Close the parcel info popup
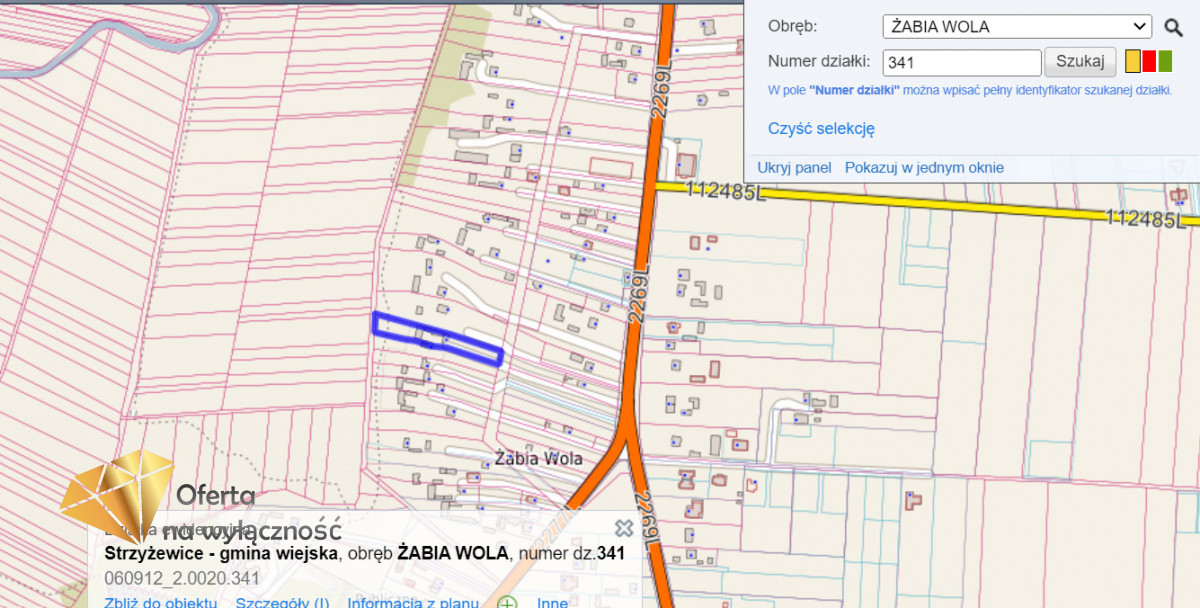Viewport: 1200px width, 608px height. tap(624, 529)
